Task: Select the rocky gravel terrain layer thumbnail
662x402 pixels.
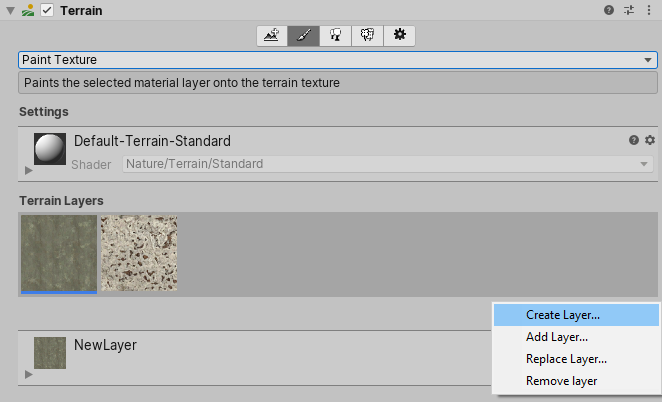Action: pos(139,253)
